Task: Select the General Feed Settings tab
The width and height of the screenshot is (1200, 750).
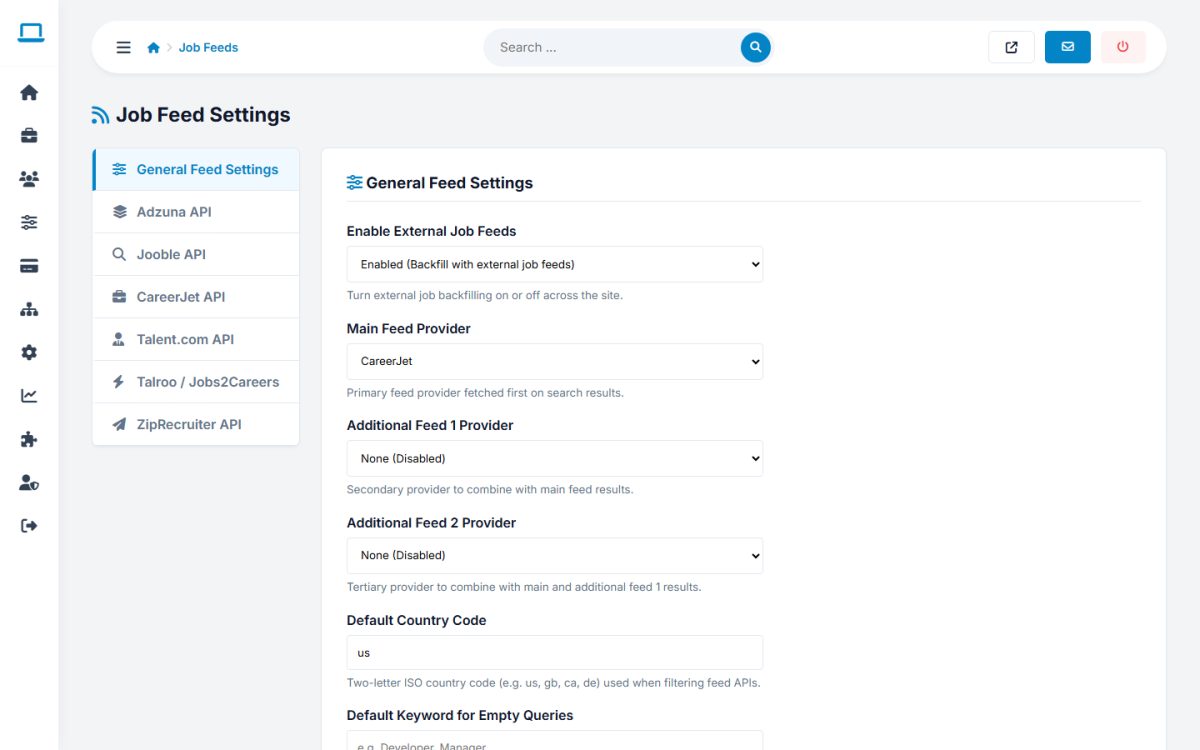Action: pos(196,169)
